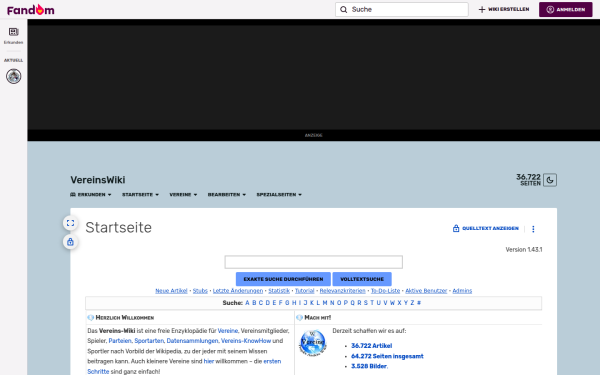
Task: Click the 'hier' link in welcome text
Action: [x=209, y=361]
